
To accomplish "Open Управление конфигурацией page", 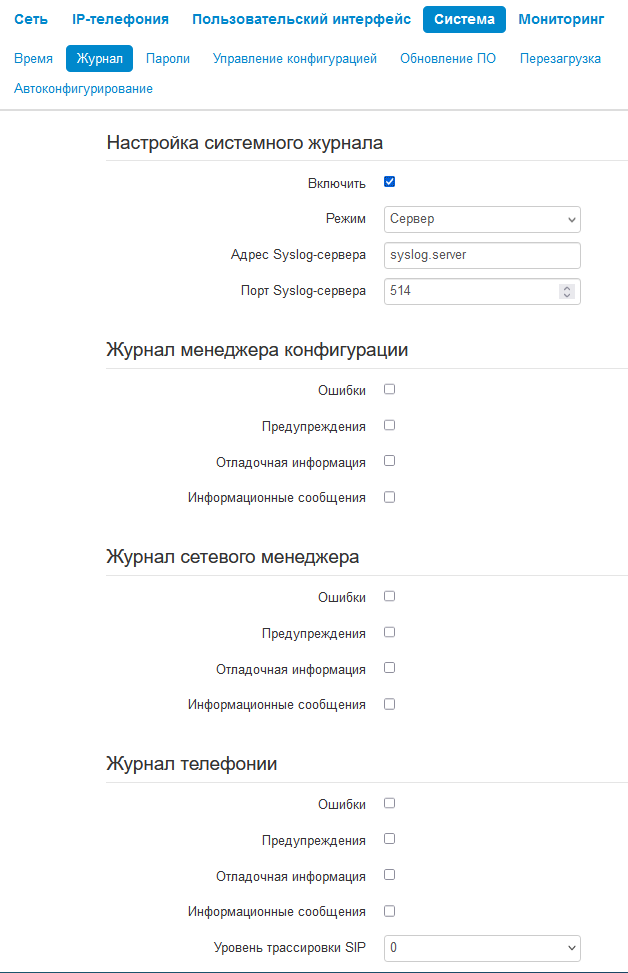I will tap(295, 59).
